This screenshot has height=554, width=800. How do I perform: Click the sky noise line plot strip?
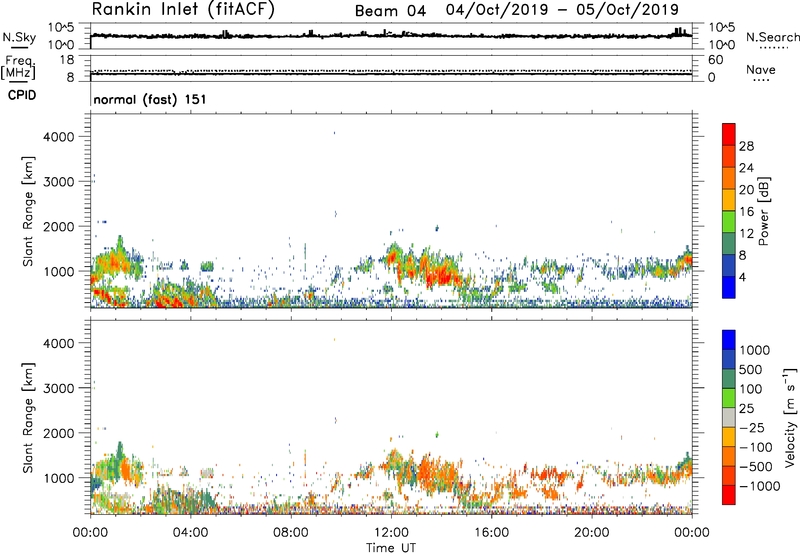391,36
